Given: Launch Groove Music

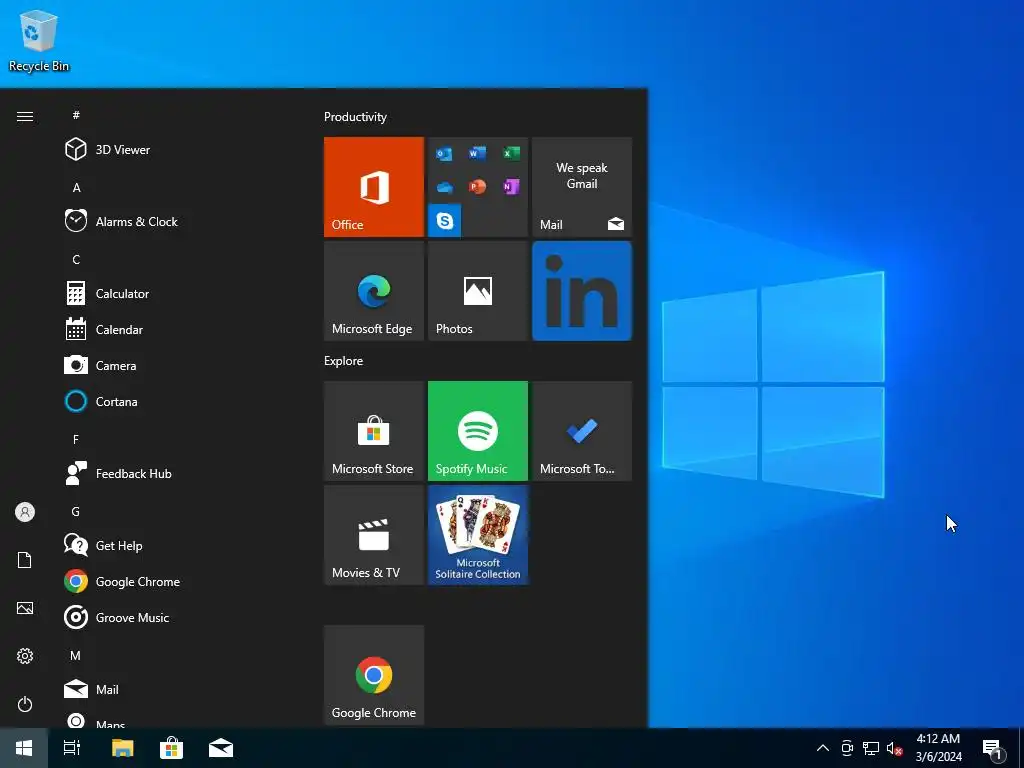Looking at the screenshot, I should pyautogui.click(x=176, y=617).
